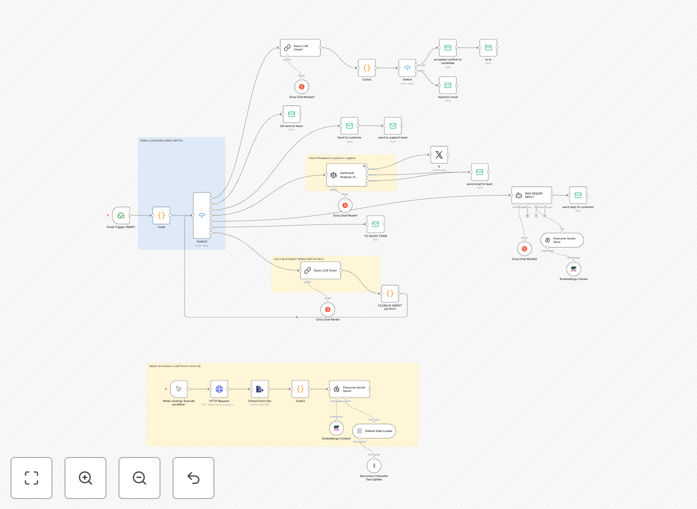Screen dimensions: 697x509
Task: Select the Embeddings Cohere node on right
Action: tap(573, 269)
